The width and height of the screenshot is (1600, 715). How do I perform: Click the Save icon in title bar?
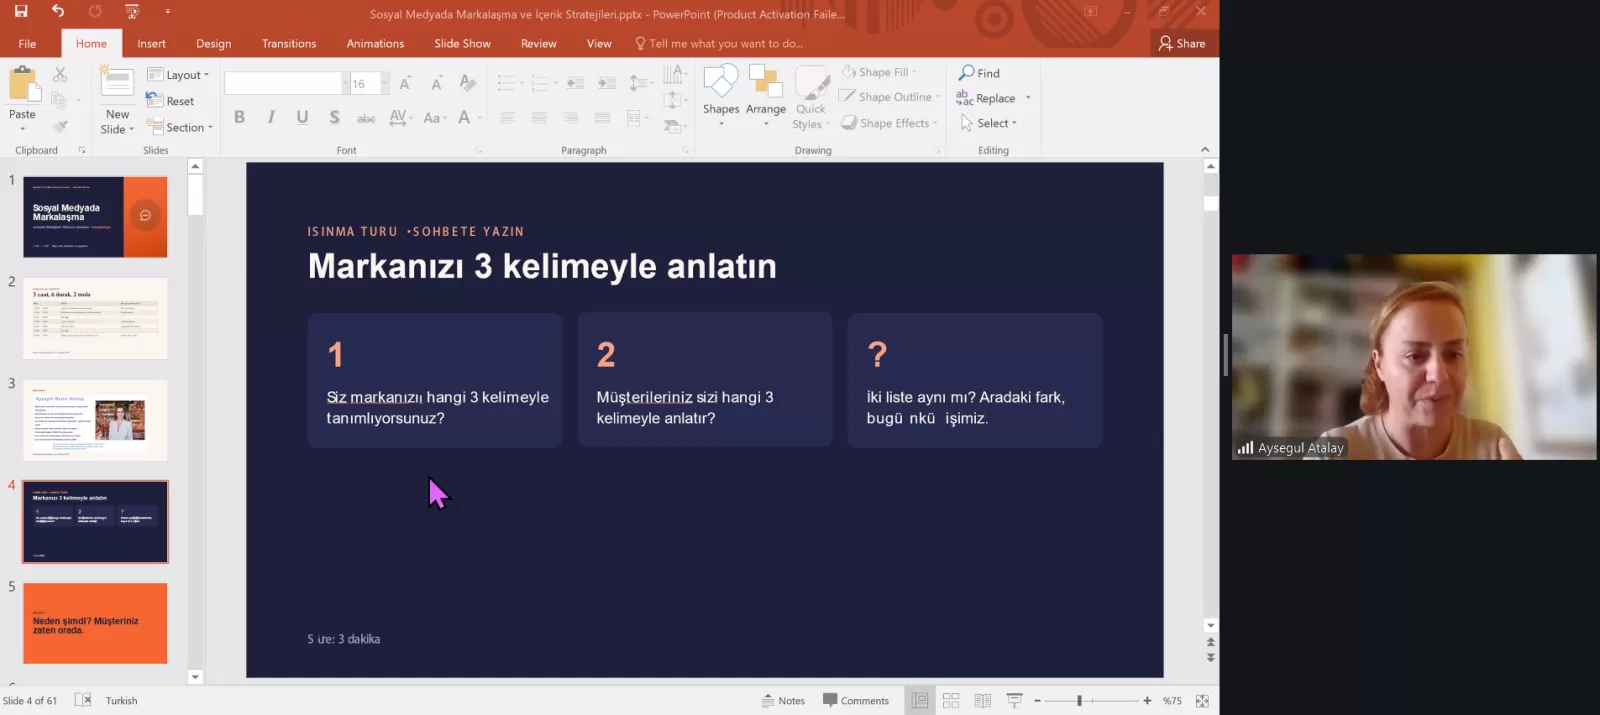tap(21, 11)
